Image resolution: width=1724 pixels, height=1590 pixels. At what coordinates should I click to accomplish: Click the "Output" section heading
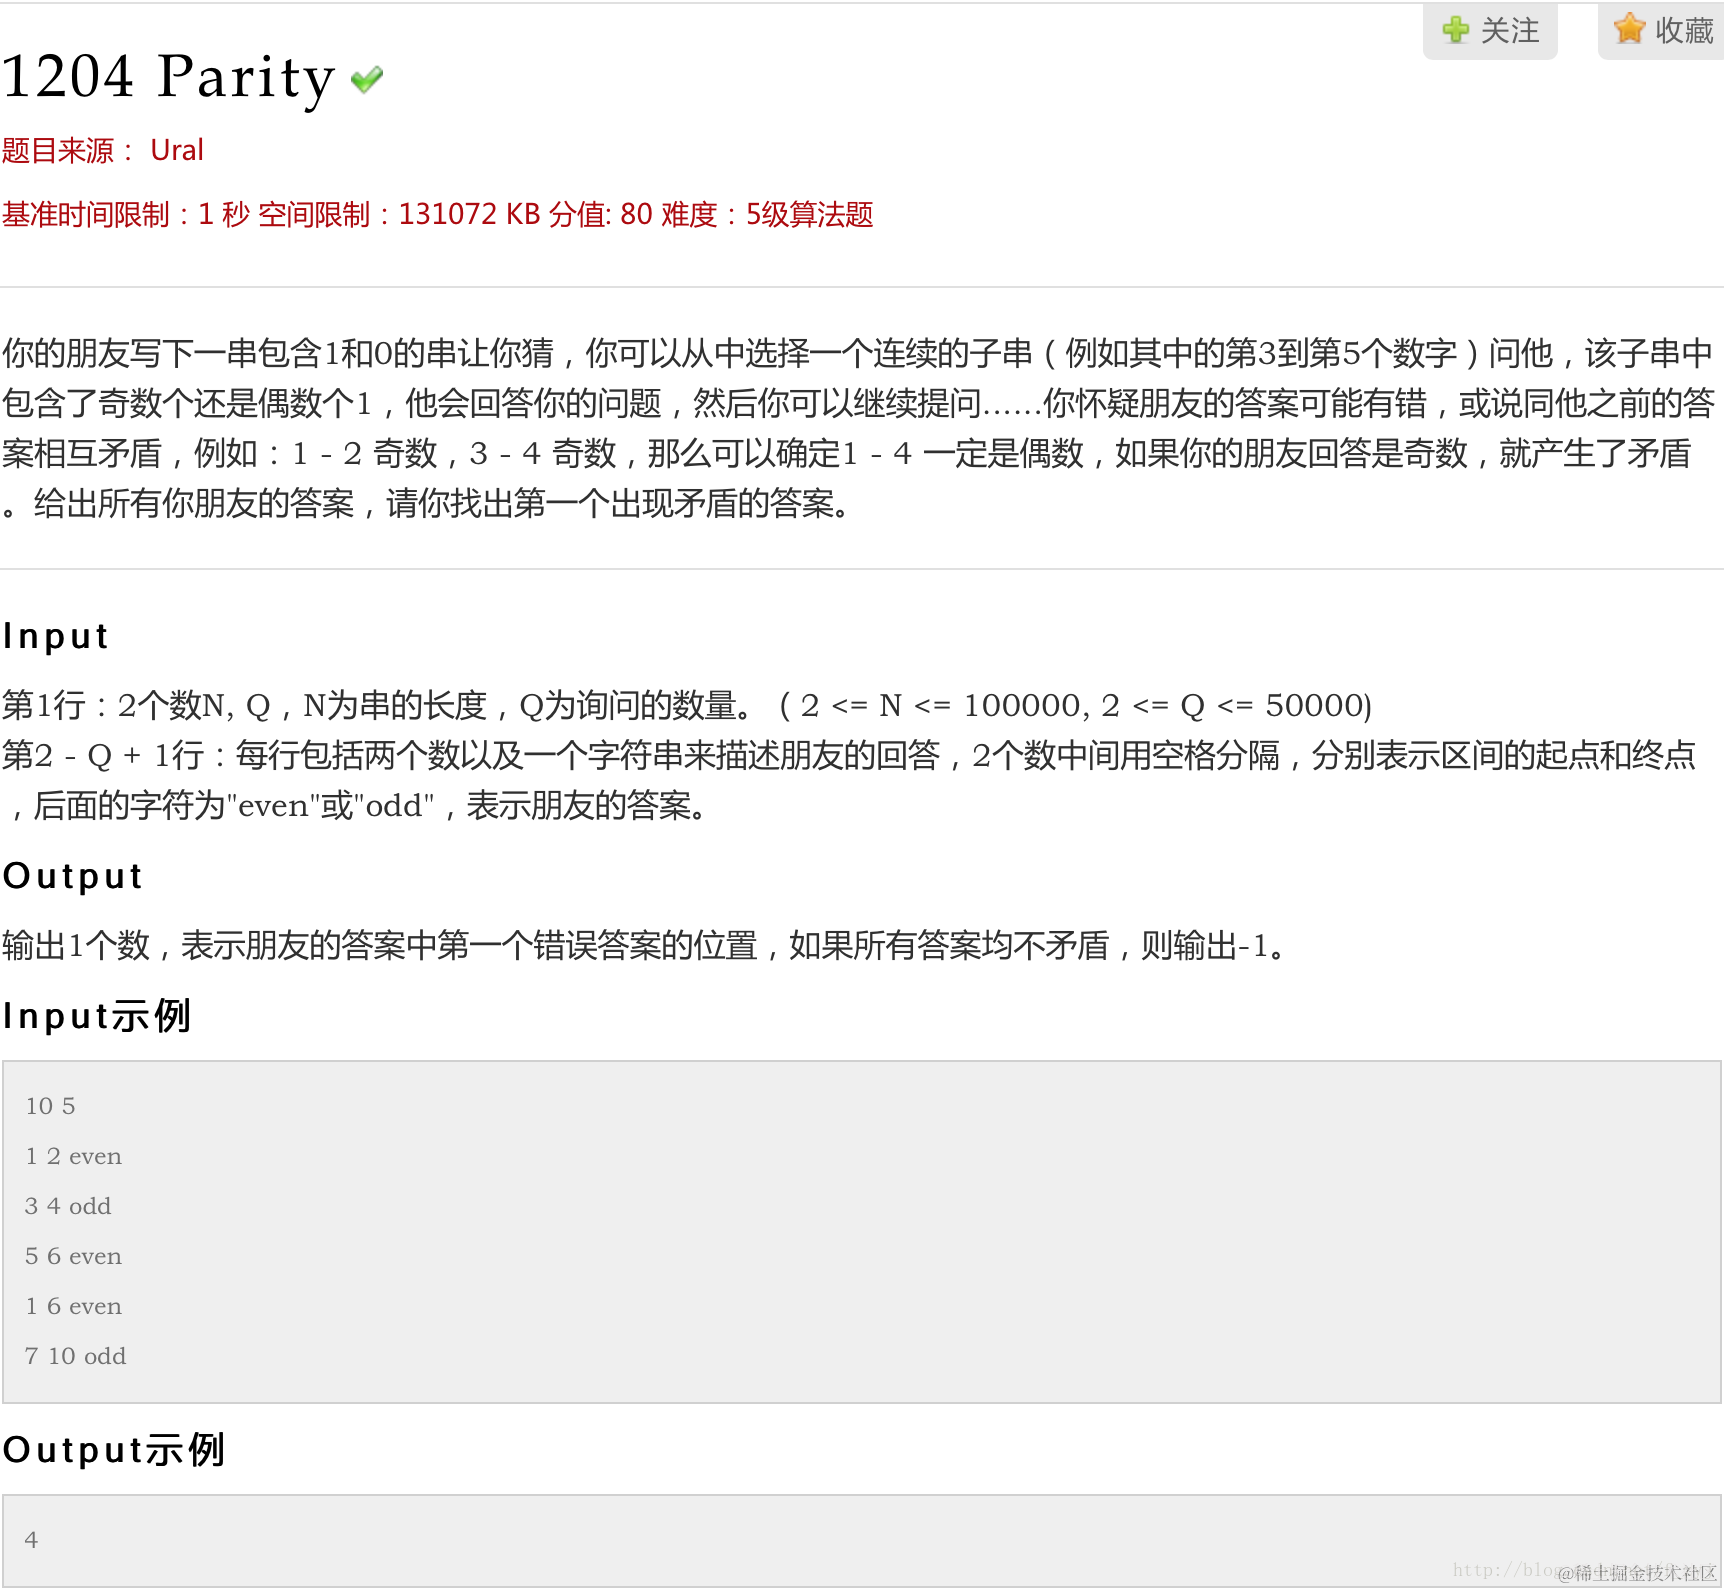coord(73,876)
